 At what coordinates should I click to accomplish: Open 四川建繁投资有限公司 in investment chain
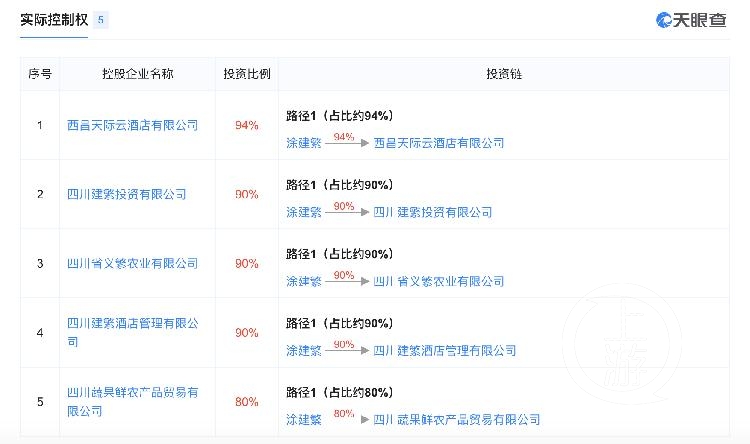[432, 212]
